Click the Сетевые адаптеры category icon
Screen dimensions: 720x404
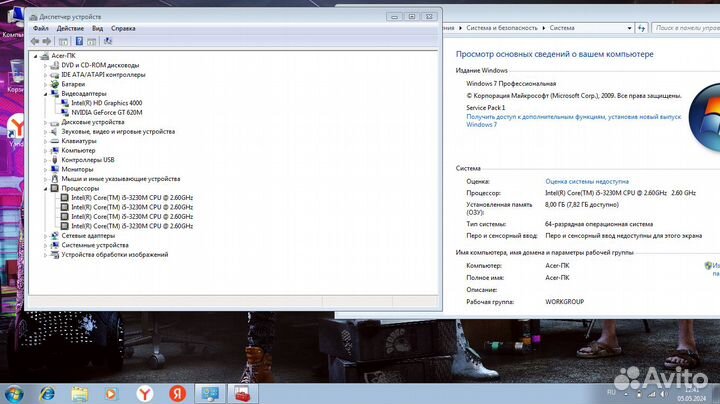coord(55,236)
